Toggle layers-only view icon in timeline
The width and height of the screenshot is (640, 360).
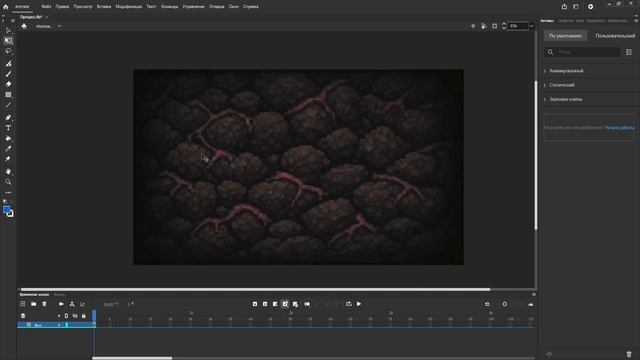tap(23, 316)
